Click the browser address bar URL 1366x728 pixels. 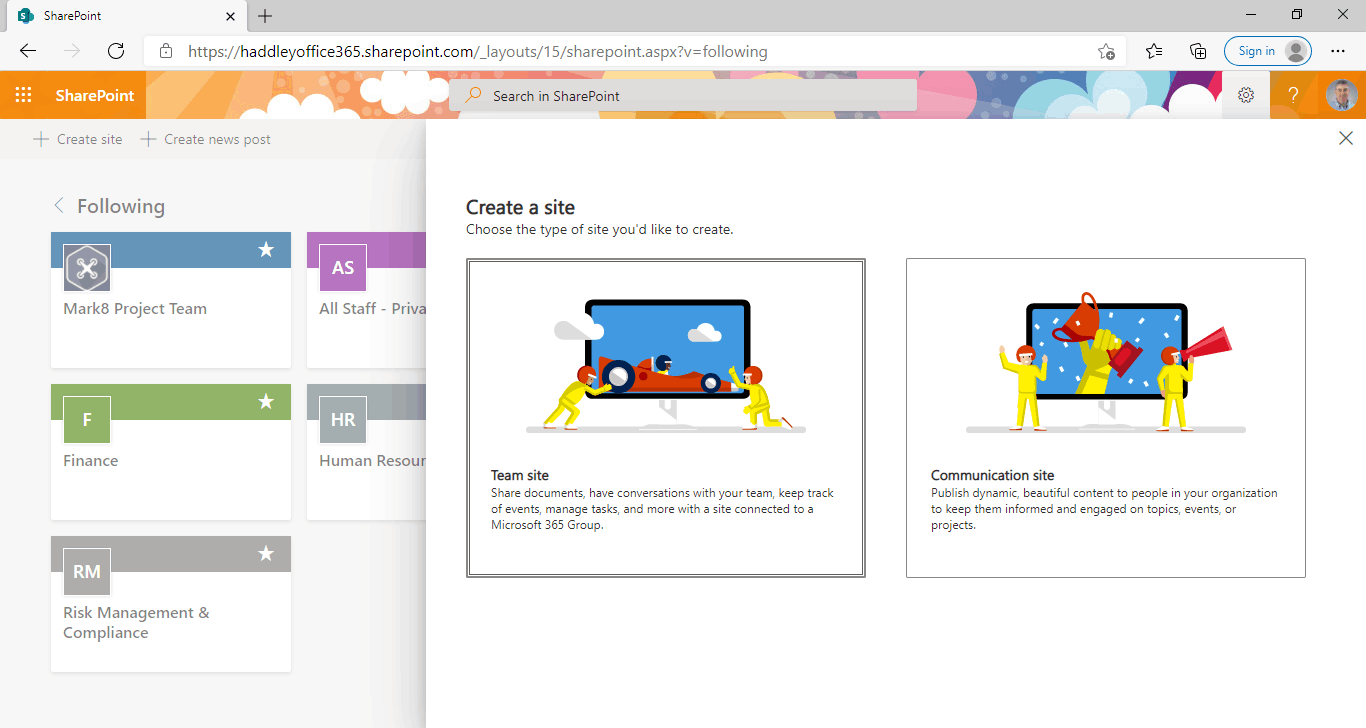coord(478,51)
